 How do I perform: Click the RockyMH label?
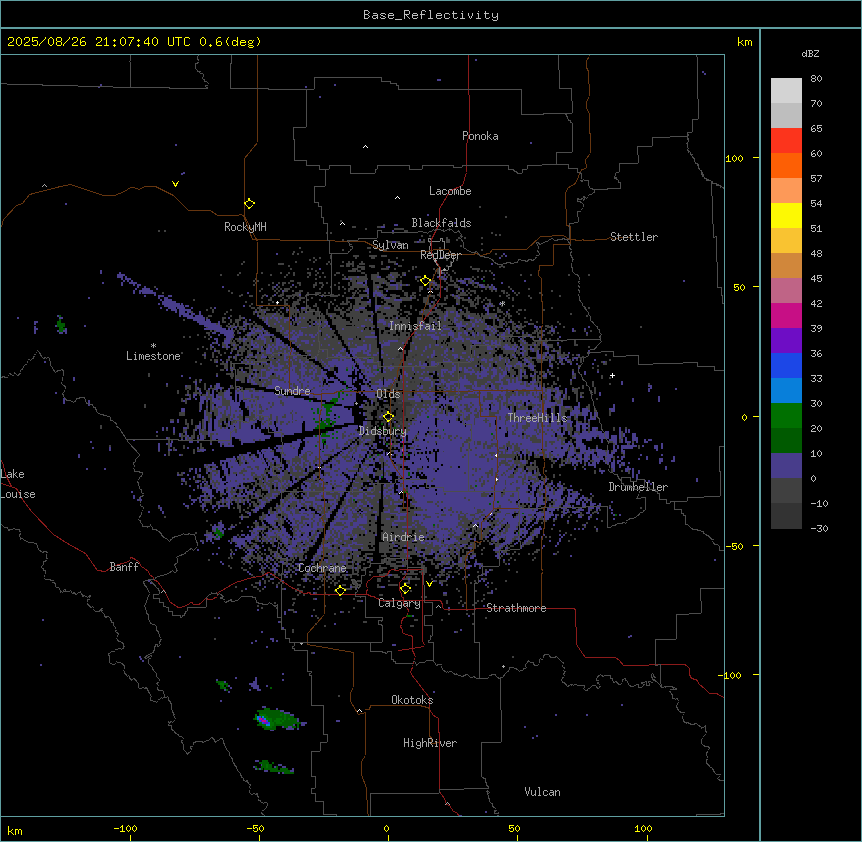[245, 227]
